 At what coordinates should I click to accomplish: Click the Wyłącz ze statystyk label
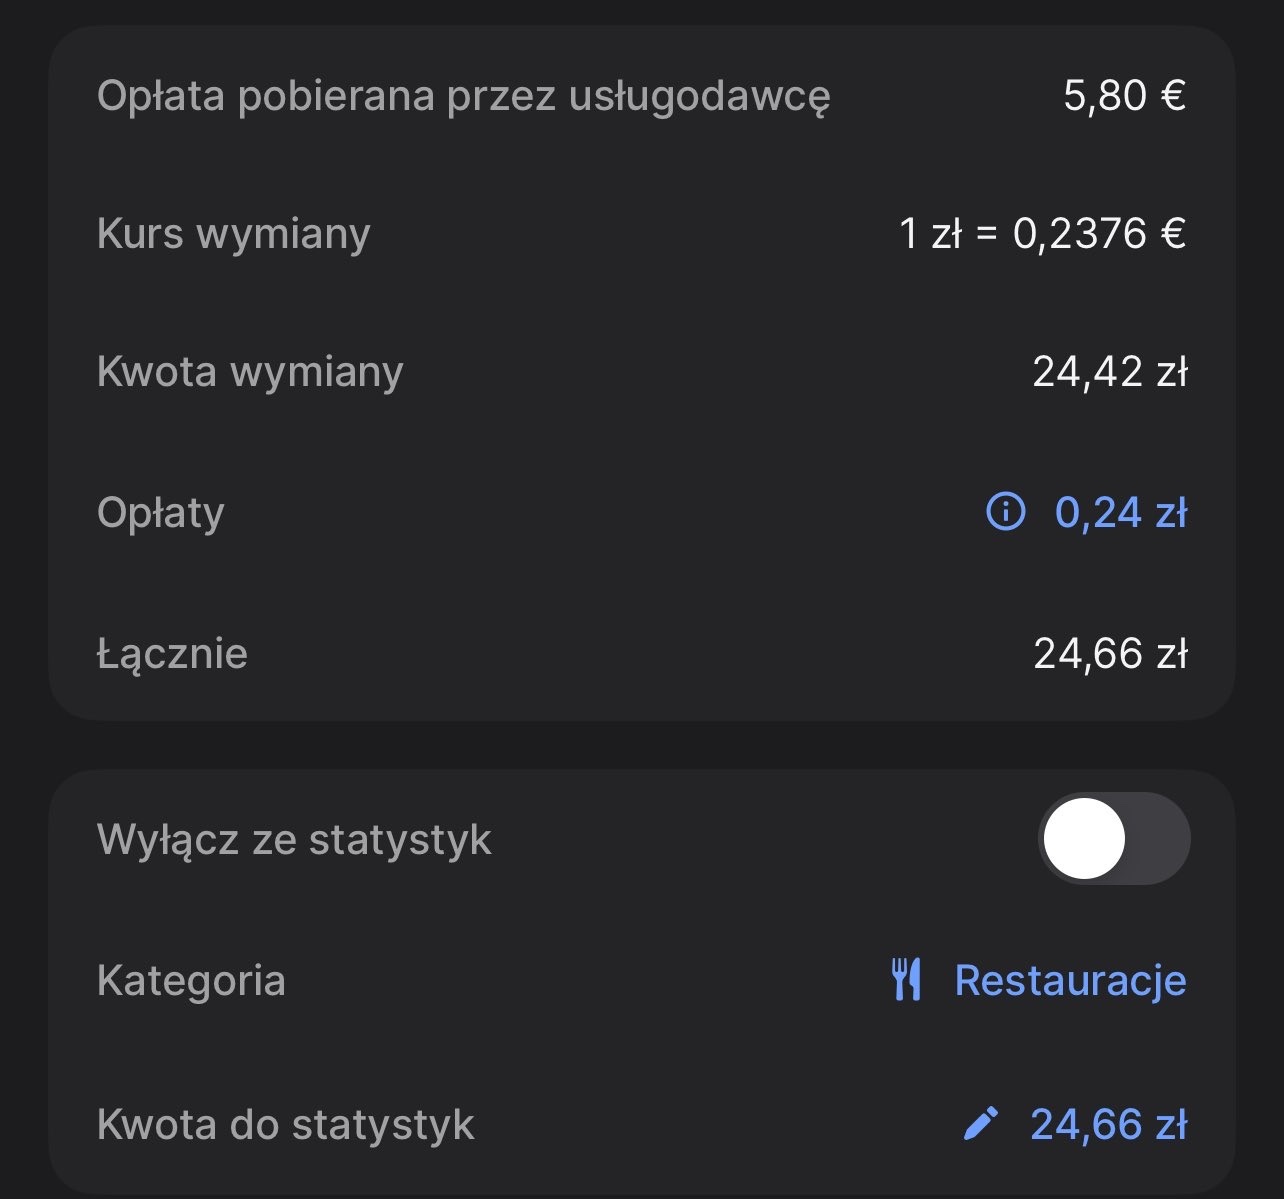(x=294, y=839)
